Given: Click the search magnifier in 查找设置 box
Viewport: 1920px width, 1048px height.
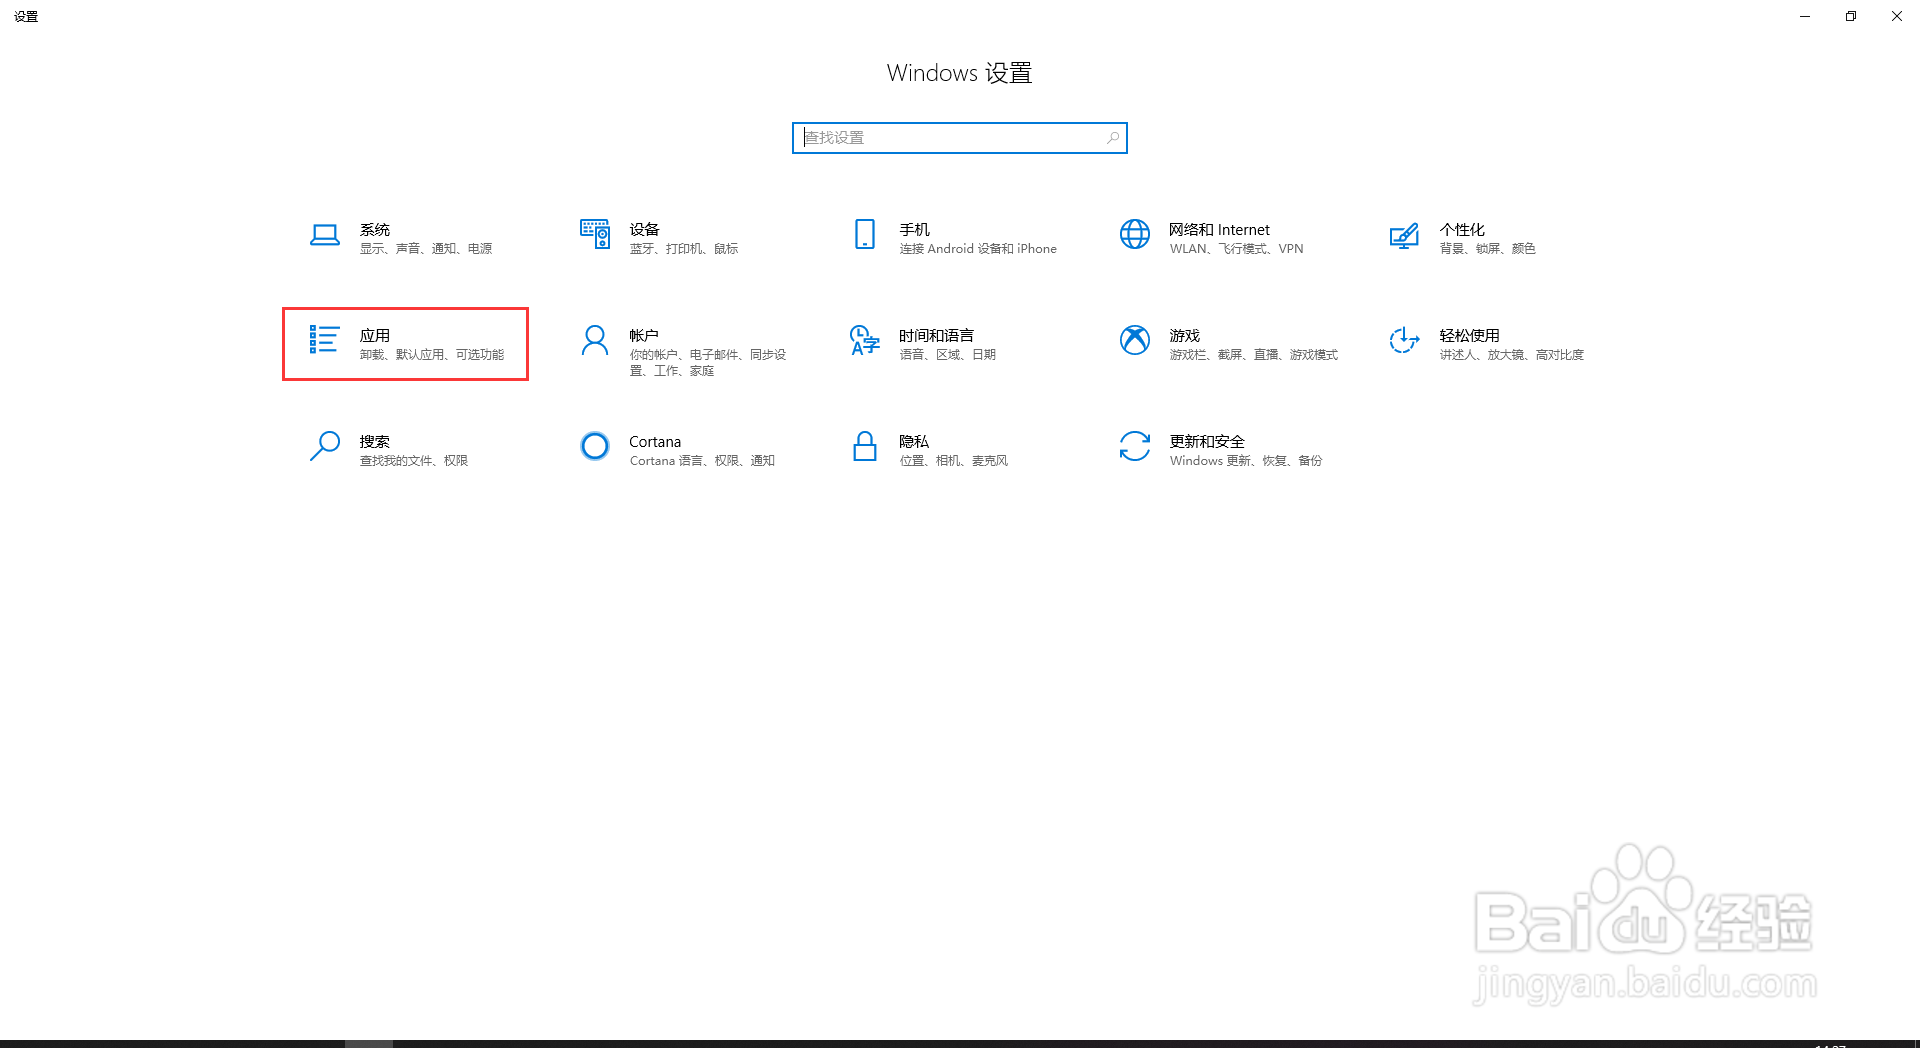Looking at the screenshot, I should (x=1112, y=137).
